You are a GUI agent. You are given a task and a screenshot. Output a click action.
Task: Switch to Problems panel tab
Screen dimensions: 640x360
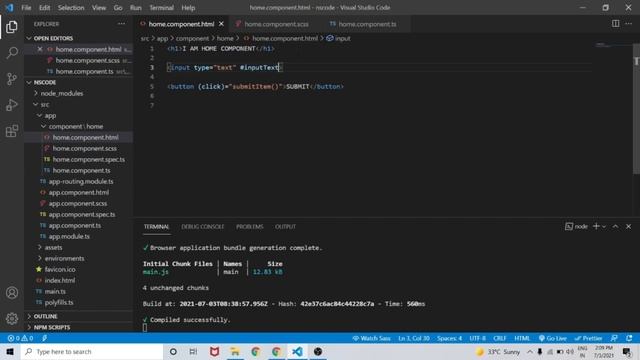[x=249, y=227]
